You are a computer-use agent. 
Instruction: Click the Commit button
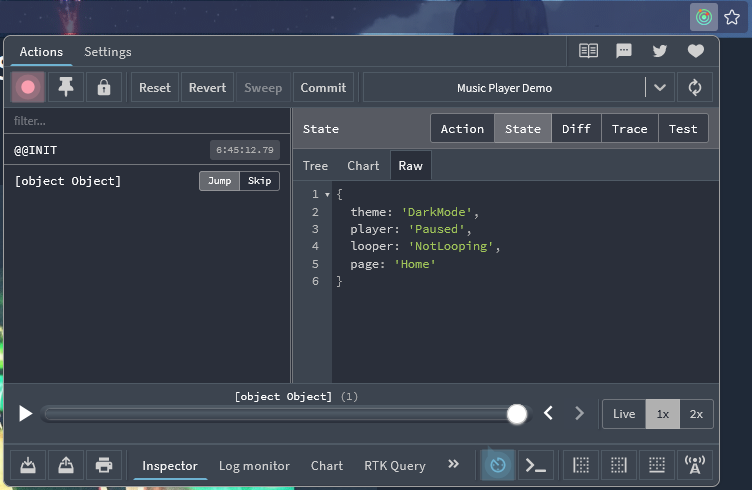[323, 88]
